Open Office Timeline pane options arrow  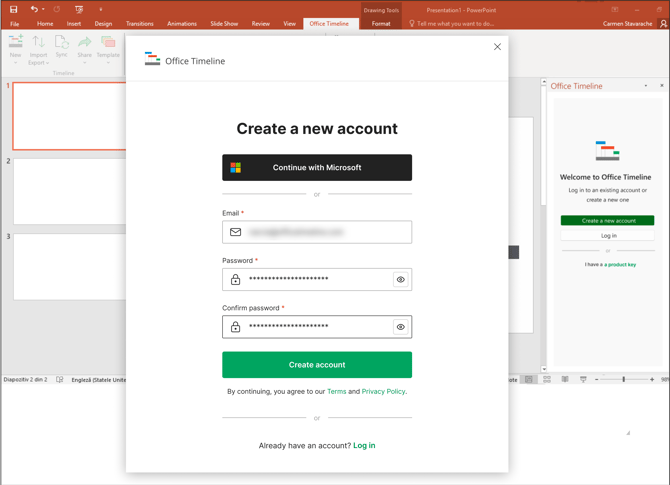pyautogui.click(x=646, y=86)
